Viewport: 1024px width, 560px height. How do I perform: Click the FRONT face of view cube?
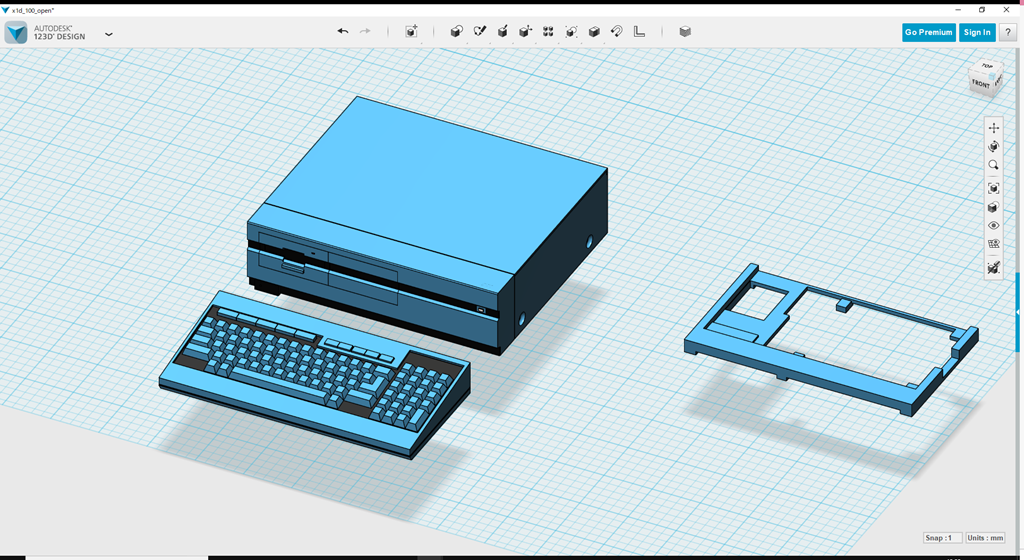(981, 85)
